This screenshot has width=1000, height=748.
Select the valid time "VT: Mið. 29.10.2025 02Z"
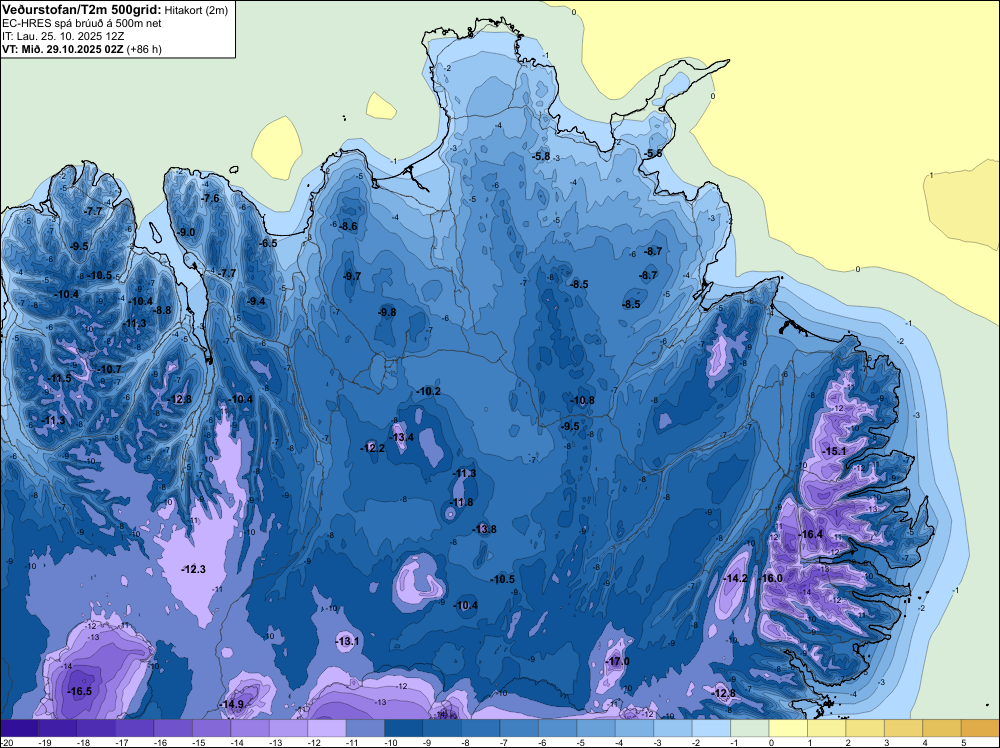click(62, 49)
